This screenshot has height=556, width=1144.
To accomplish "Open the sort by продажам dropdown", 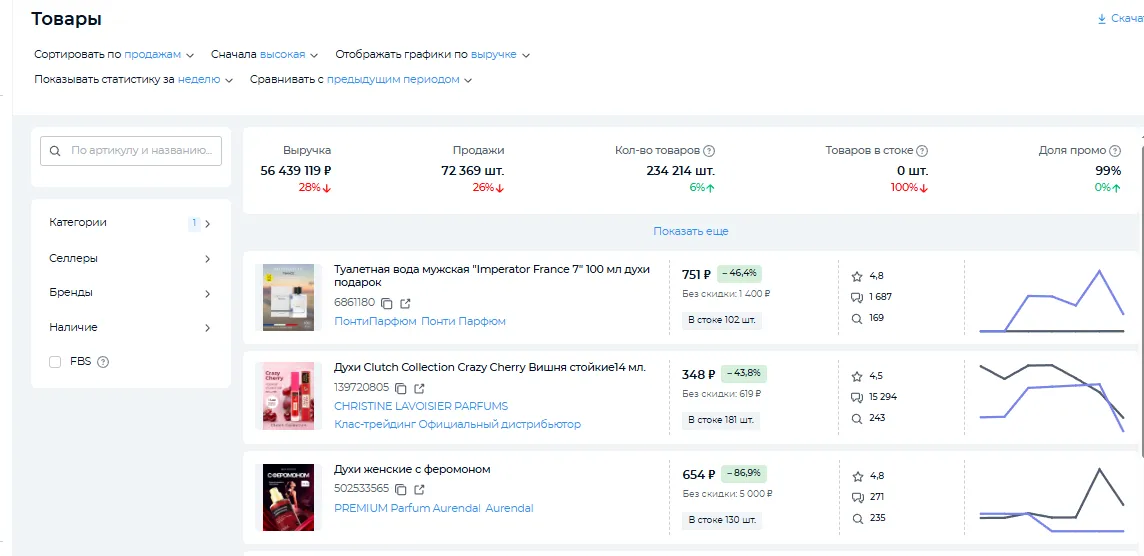I will (159, 55).
